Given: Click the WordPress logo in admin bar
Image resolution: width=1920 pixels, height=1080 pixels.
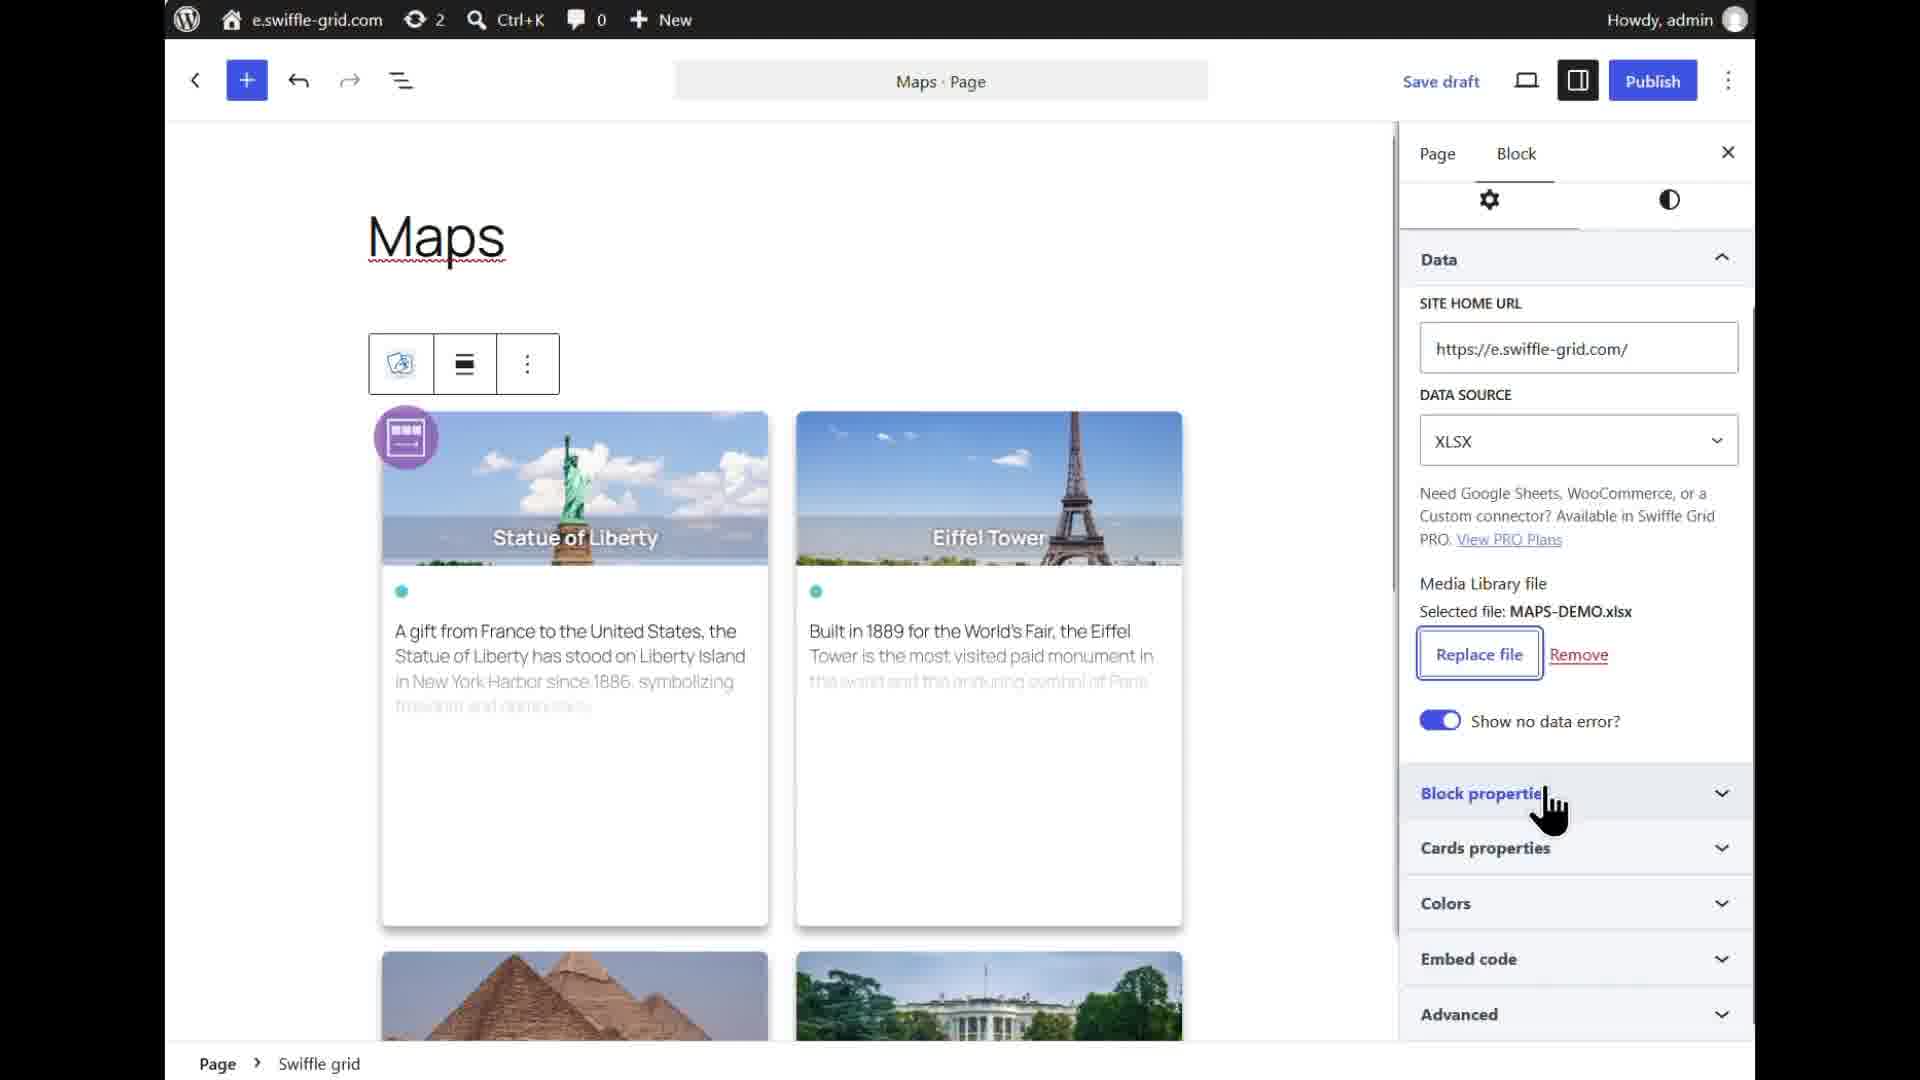Looking at the screenshot, I should [187, 19].
